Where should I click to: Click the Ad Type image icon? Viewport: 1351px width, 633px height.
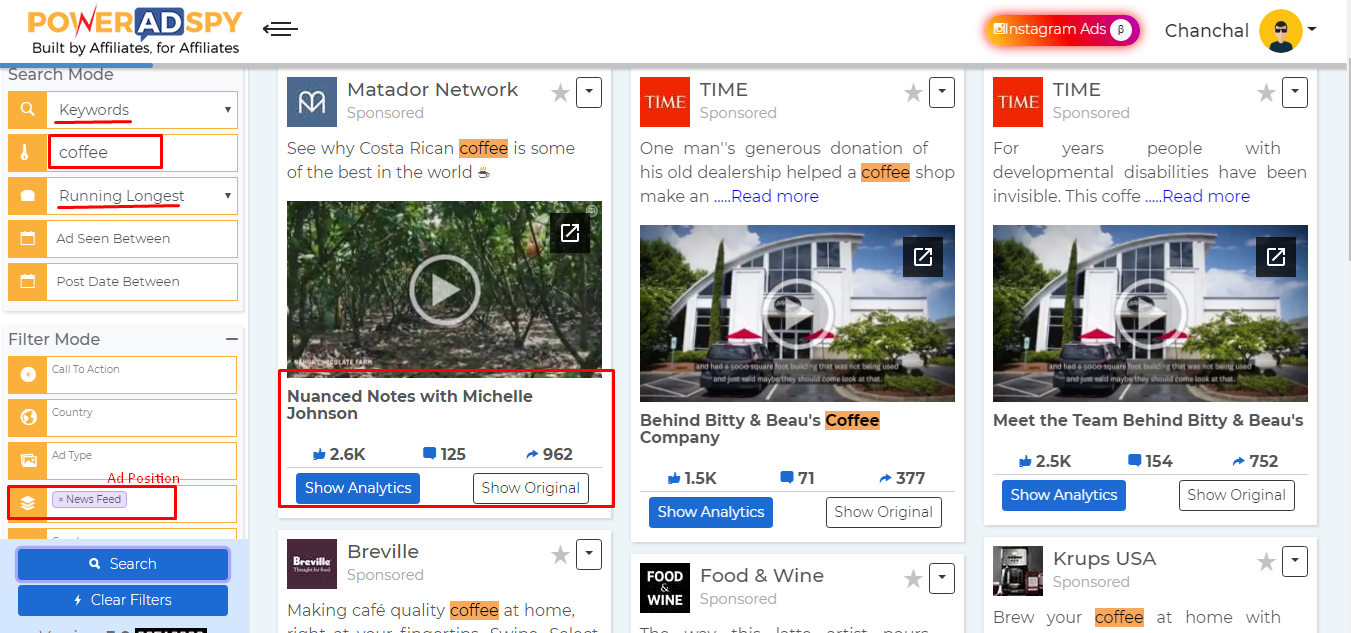[28, 461]
